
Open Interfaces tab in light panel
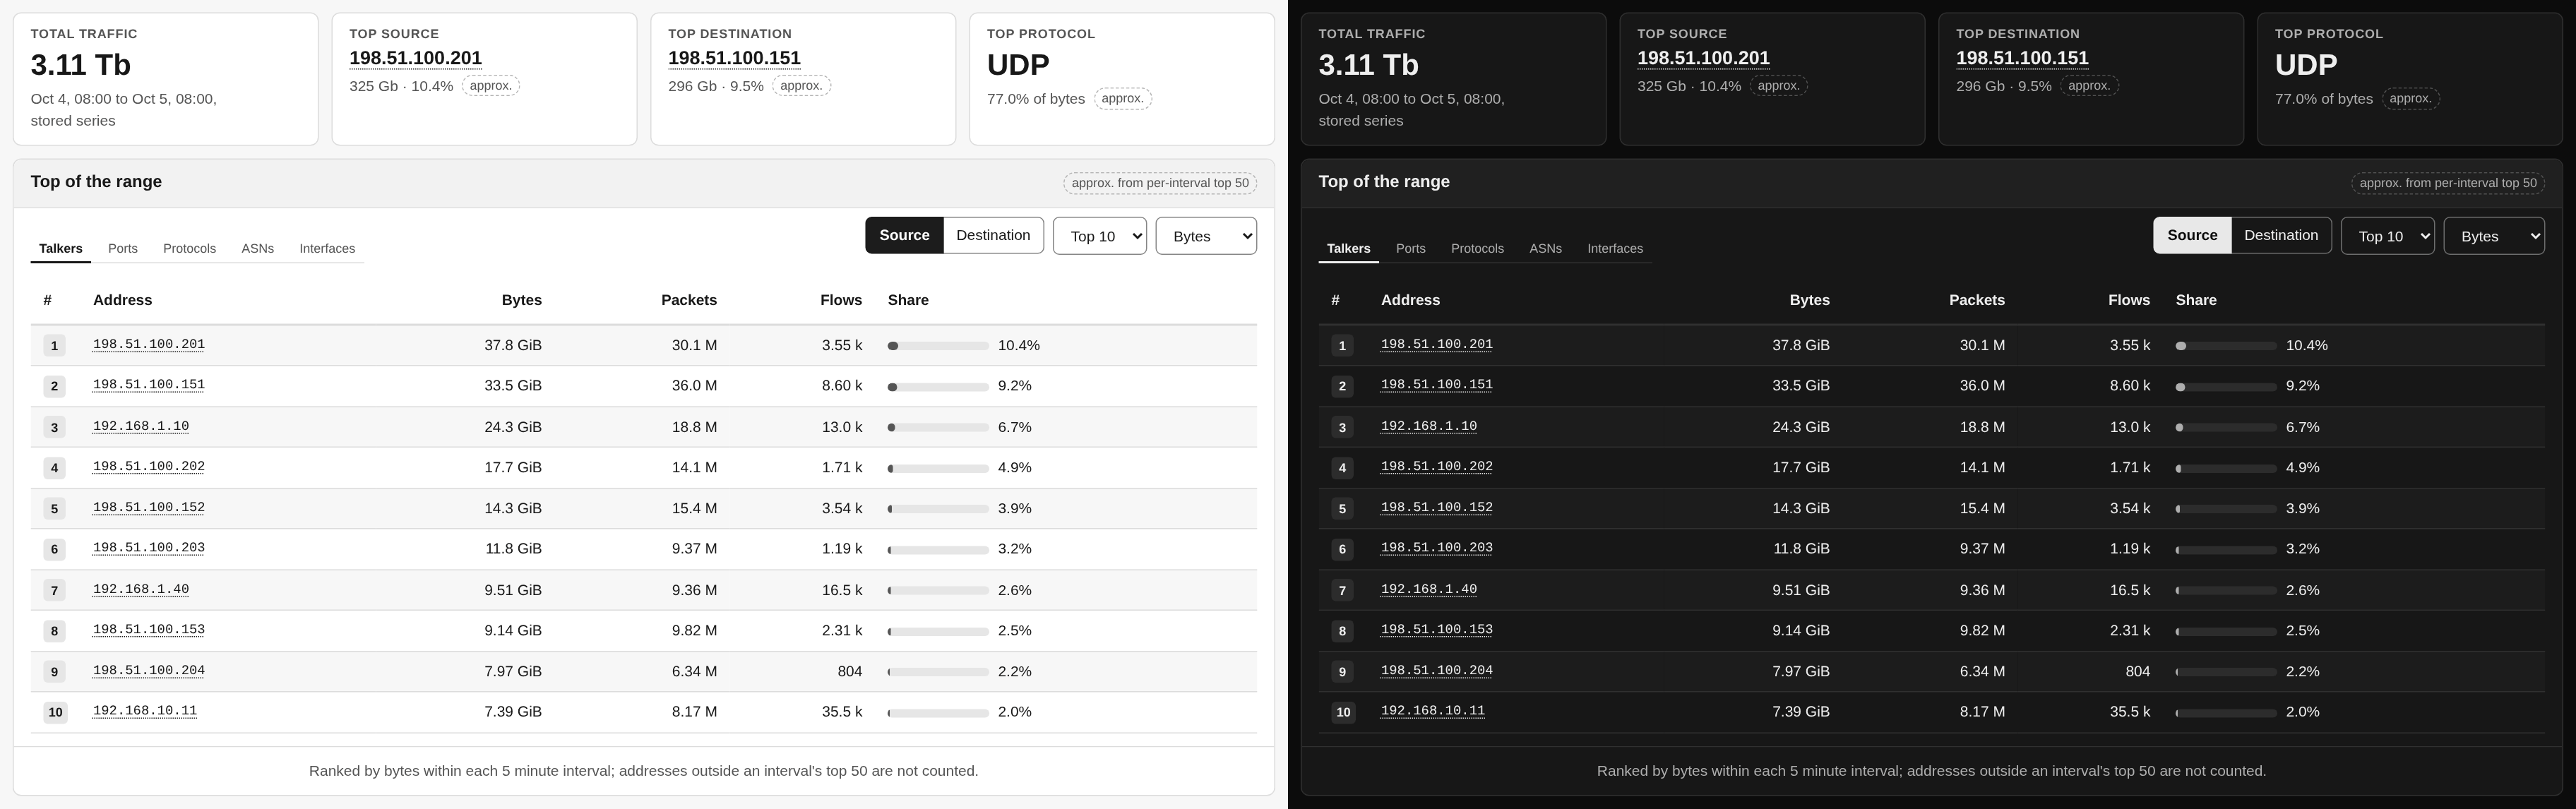[327, 248]
